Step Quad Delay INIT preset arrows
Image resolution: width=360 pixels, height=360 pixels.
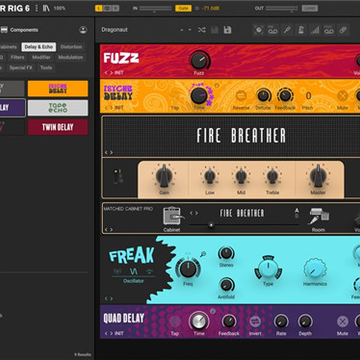tap(109, 333)
